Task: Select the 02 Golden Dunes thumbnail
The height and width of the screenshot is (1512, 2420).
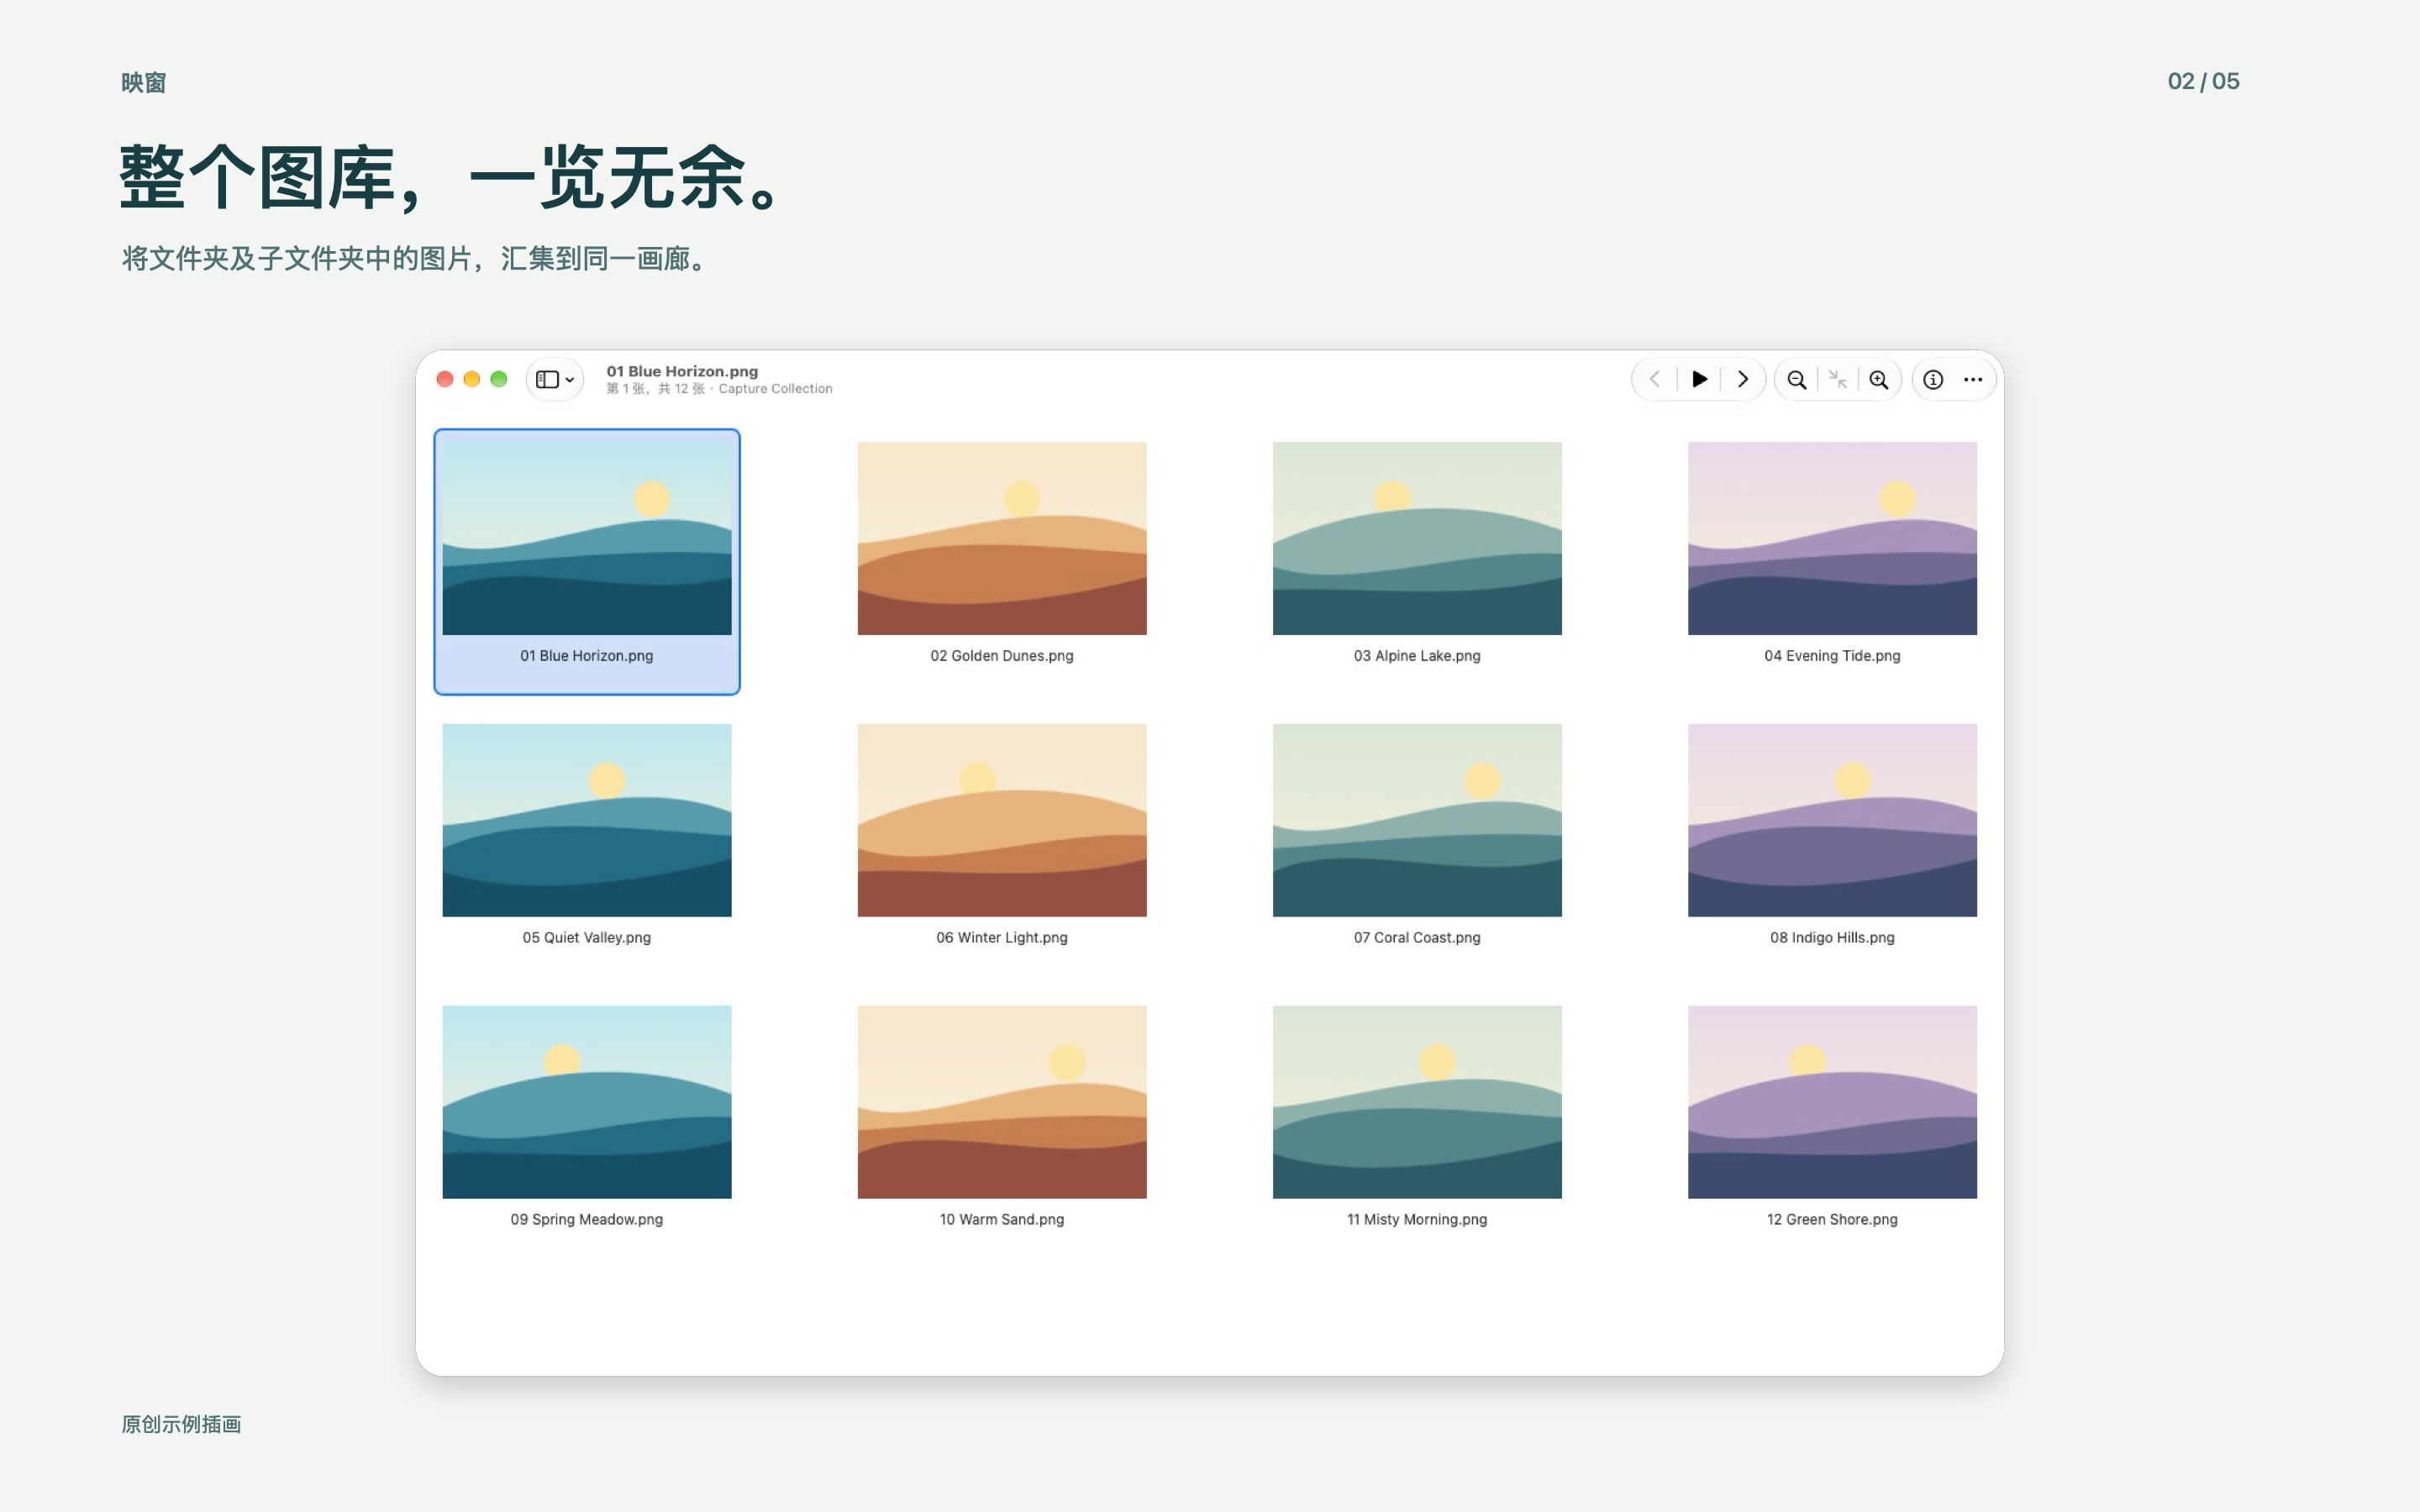Action: coord(1002,538)
